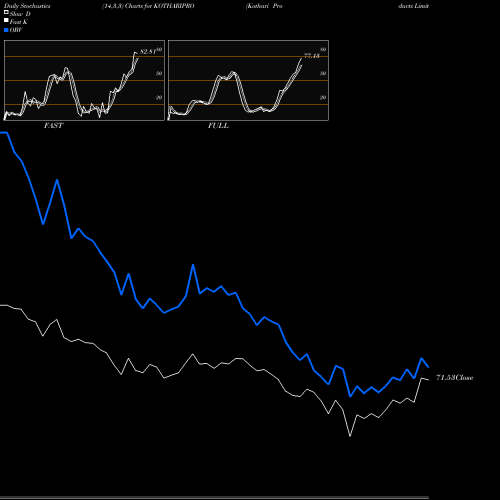Click the 'FAST' chart caption
The height and width of the screenshot is (500, 500).
53,126
